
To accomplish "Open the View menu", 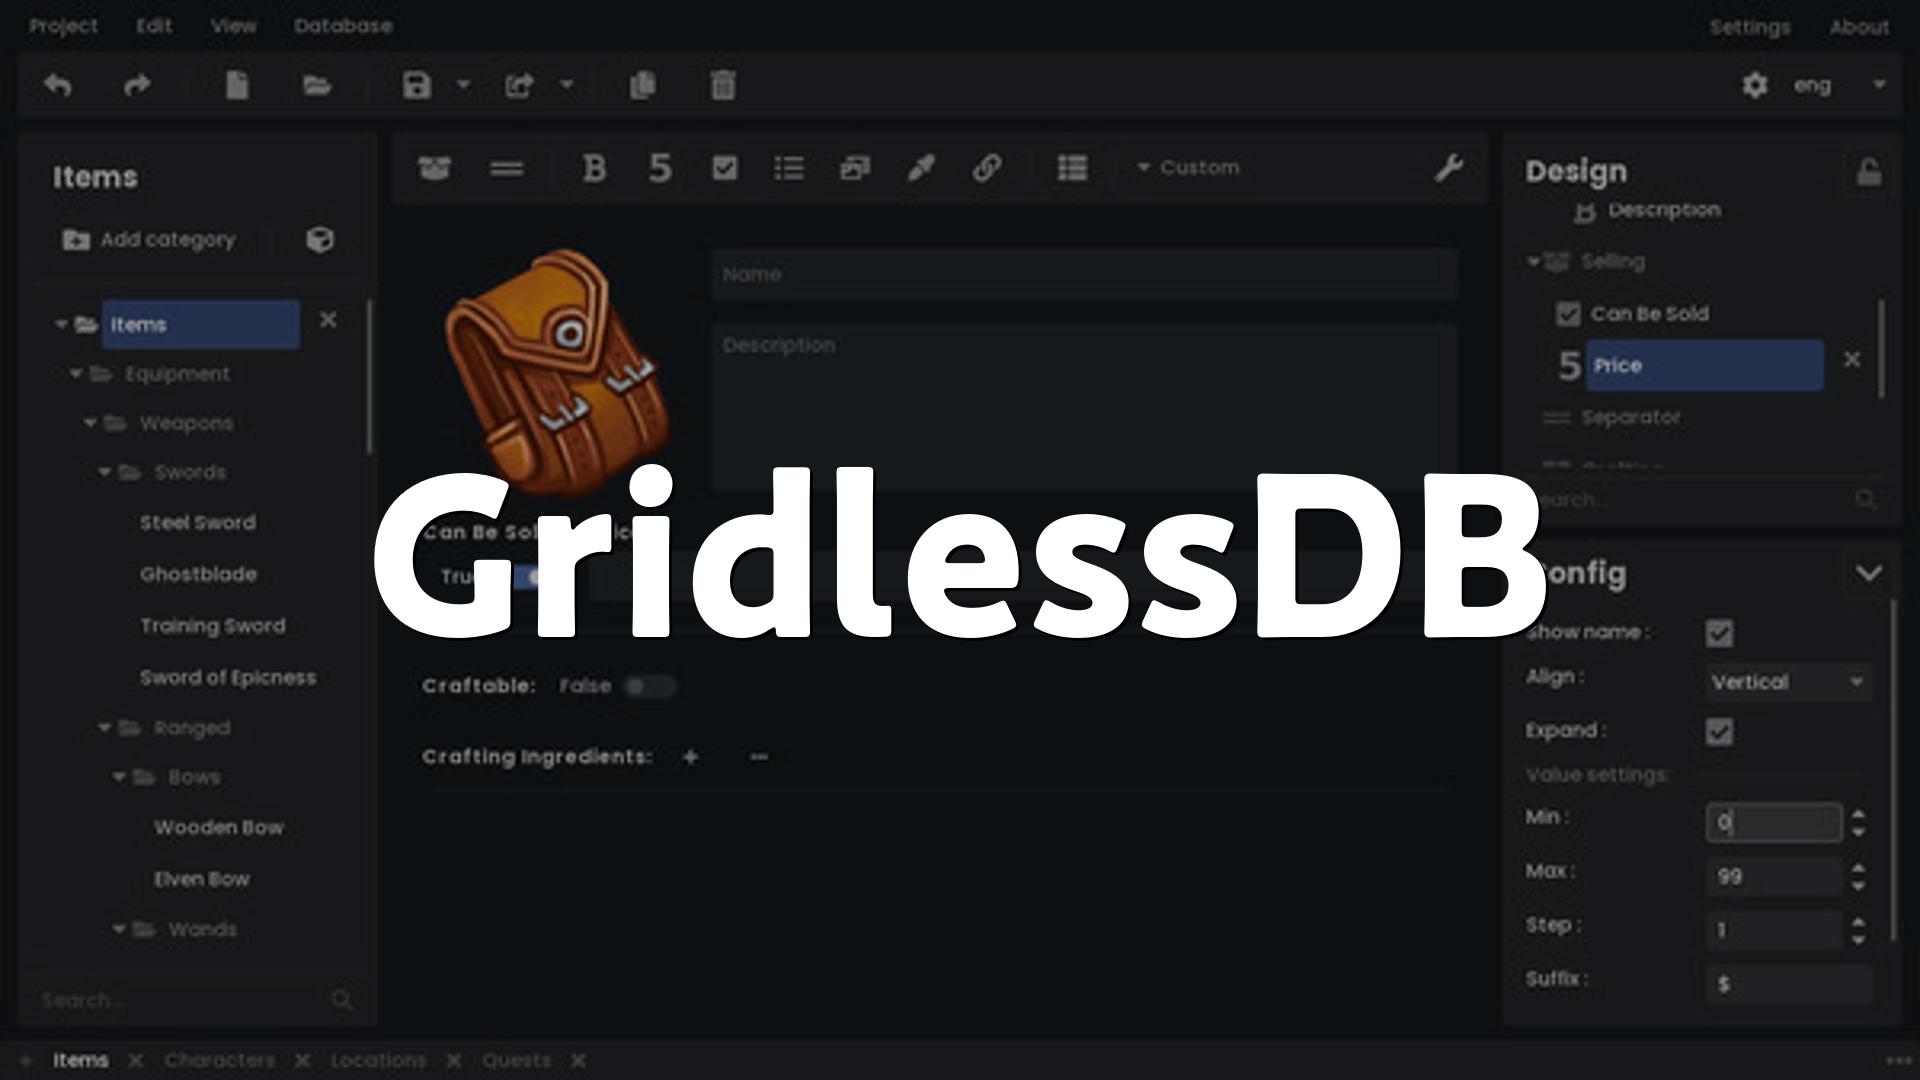I will [x=233, y=26].
